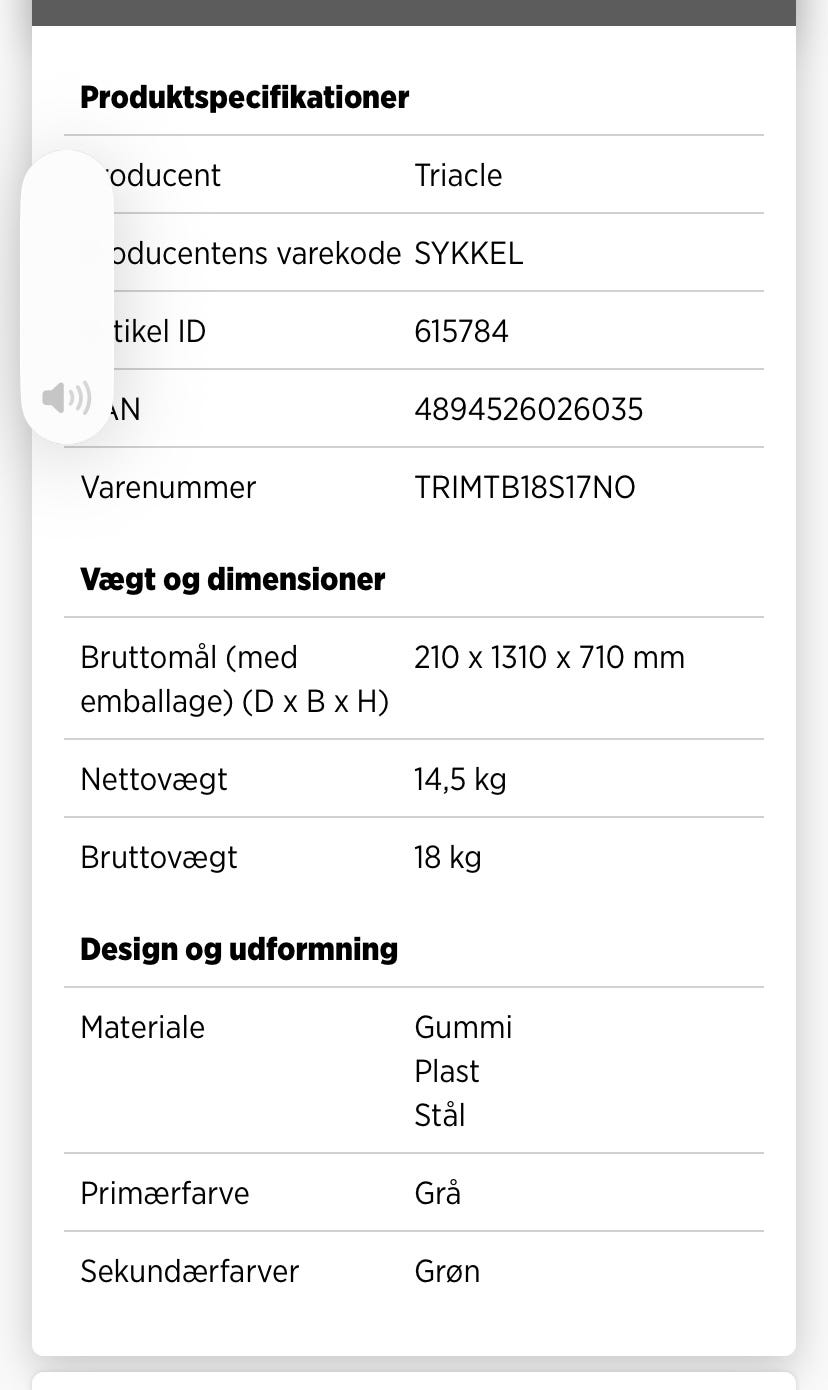
Task: Click the Produktspecifikationer heading
Action: coord(244,98)
